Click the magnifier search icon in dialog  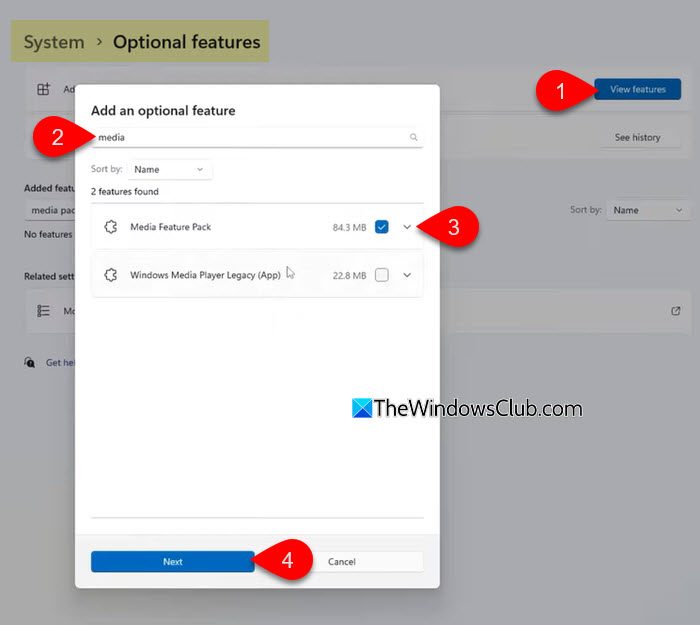413,137
